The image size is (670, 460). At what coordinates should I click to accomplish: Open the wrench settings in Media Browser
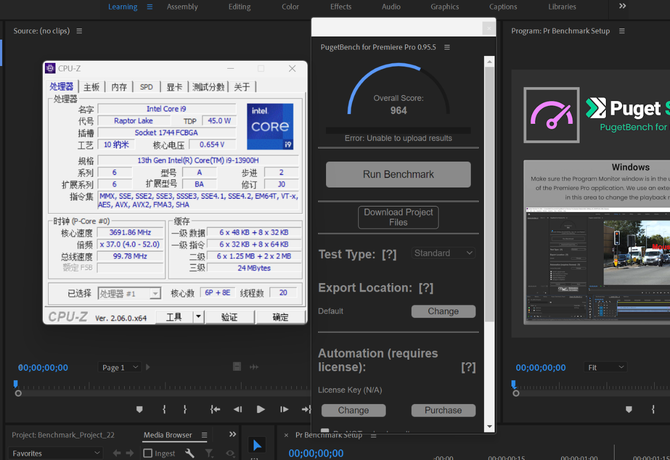pyautogui.click(x=190, y=453)
